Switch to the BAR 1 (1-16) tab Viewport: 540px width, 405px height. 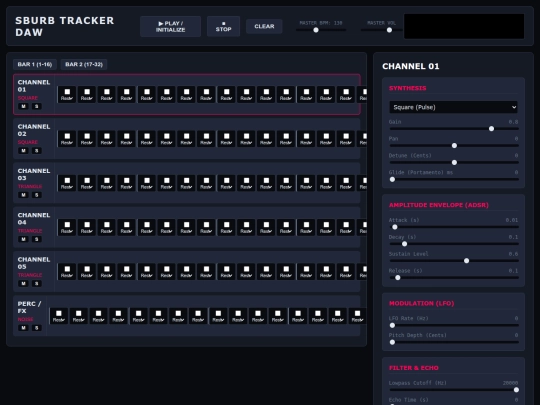tap(35, 64)
